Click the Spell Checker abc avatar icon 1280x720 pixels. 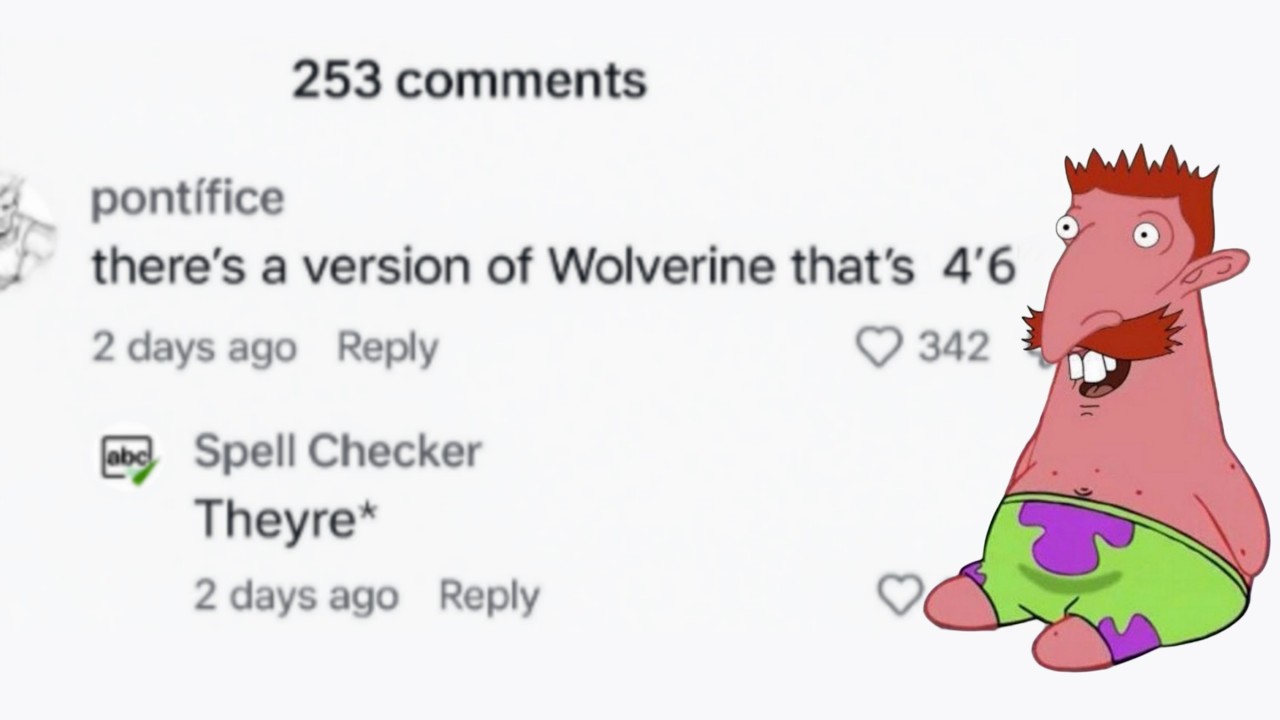coord(128,456)
